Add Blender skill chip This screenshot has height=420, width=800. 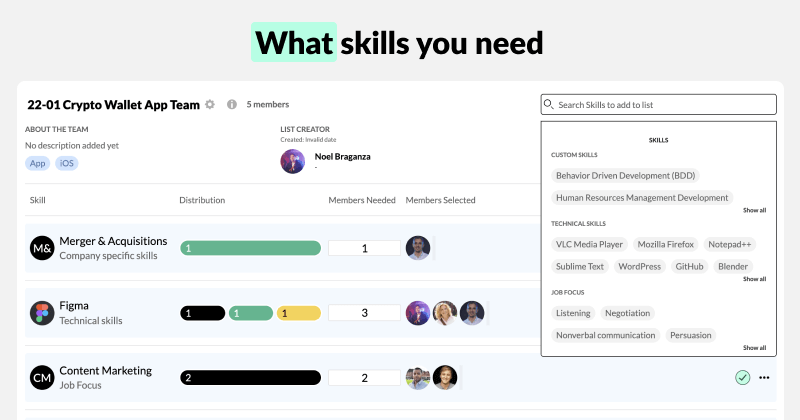[733, 266]
